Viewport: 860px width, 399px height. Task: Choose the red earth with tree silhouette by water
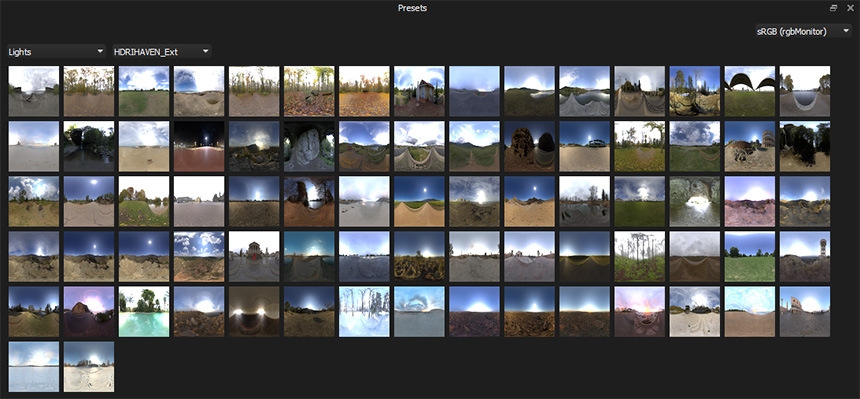point(309,201)
